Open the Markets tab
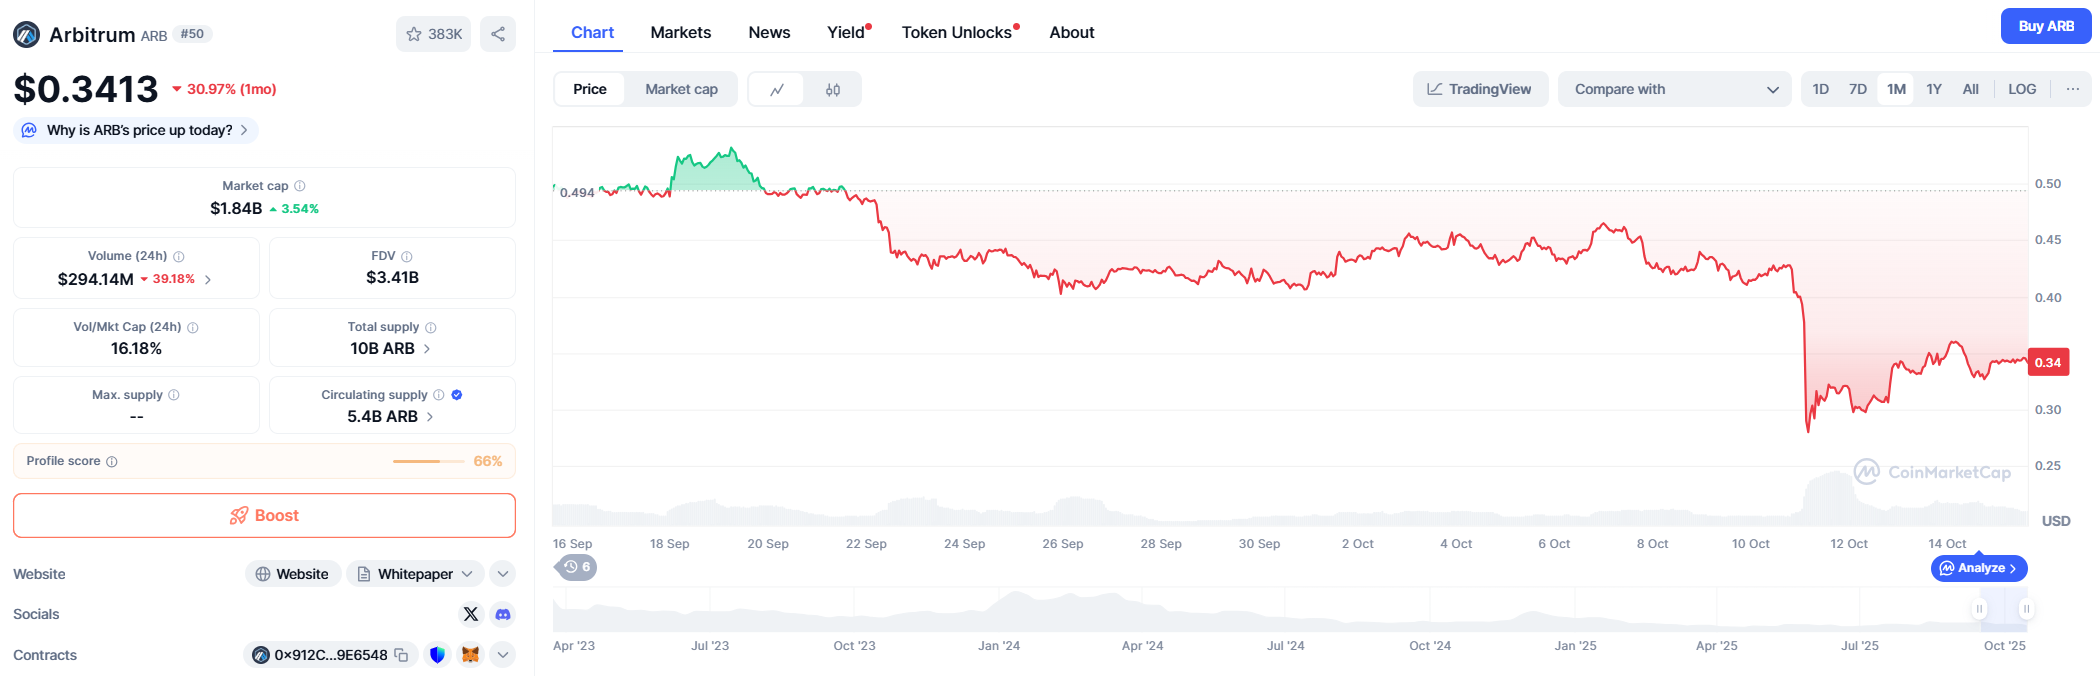The width and height of the screenshot is (2100, 676). (680, 32)
